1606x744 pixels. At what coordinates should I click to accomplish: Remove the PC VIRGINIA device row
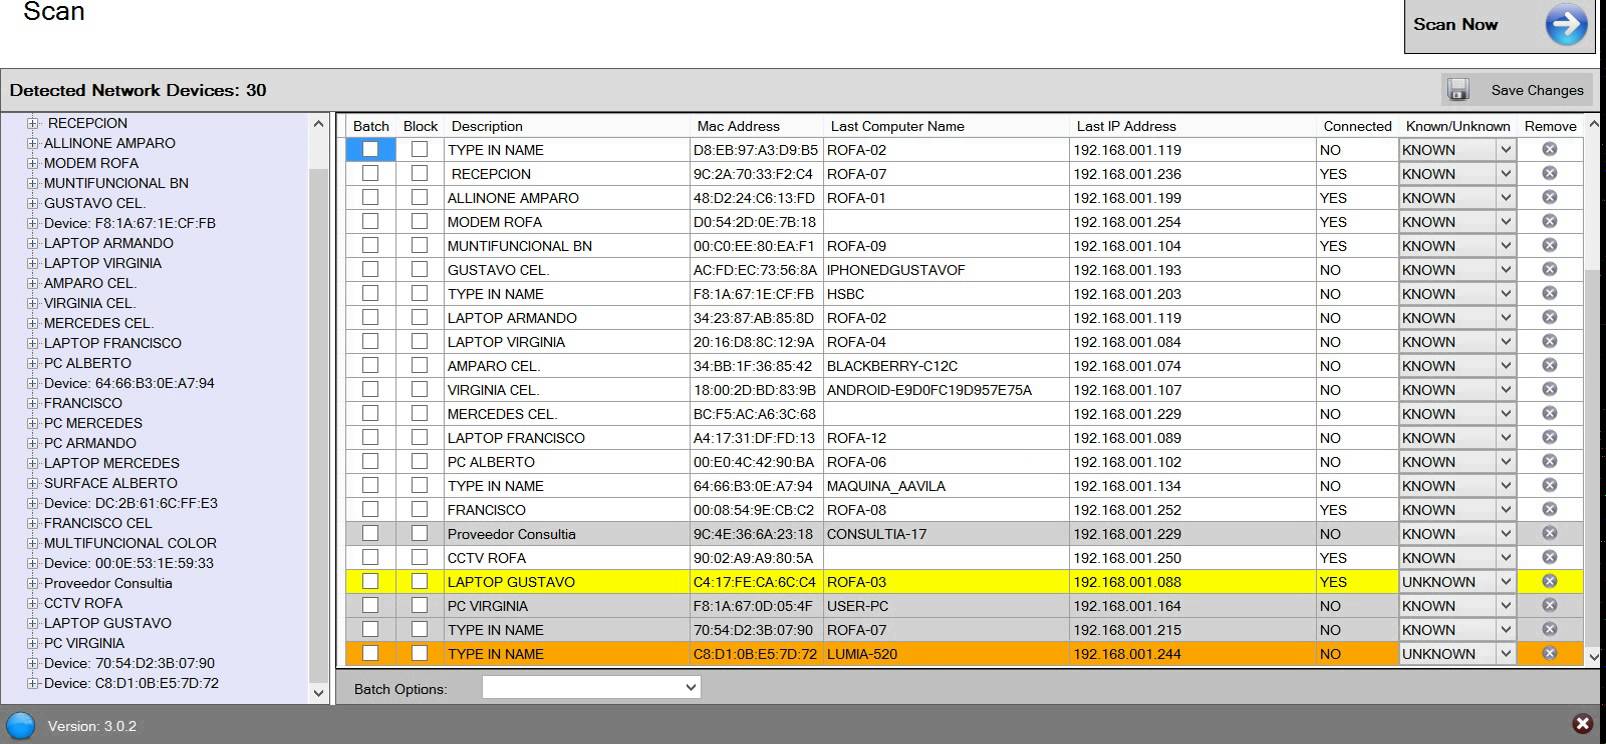1549,606
